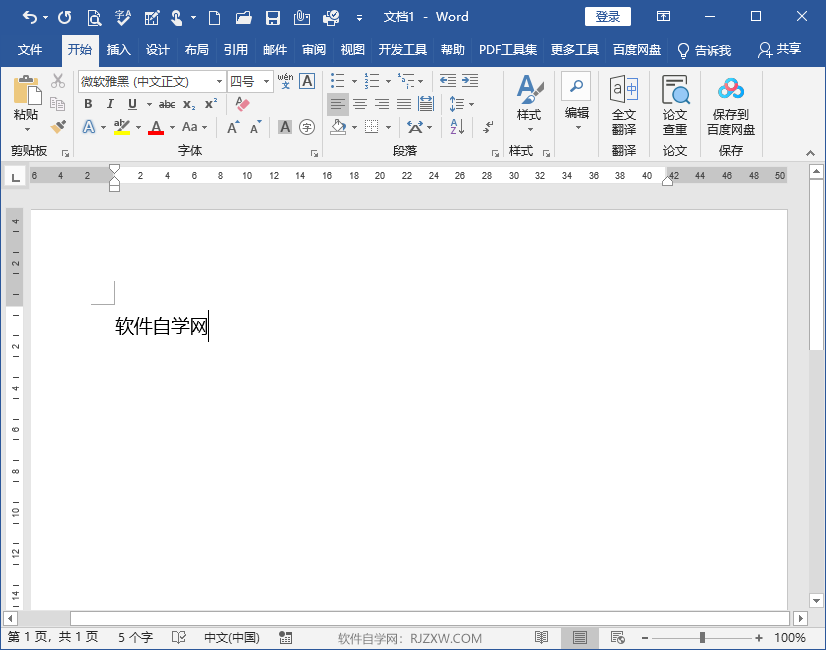Click the Save icon in Quick Access Toolbar

(273, 17)
